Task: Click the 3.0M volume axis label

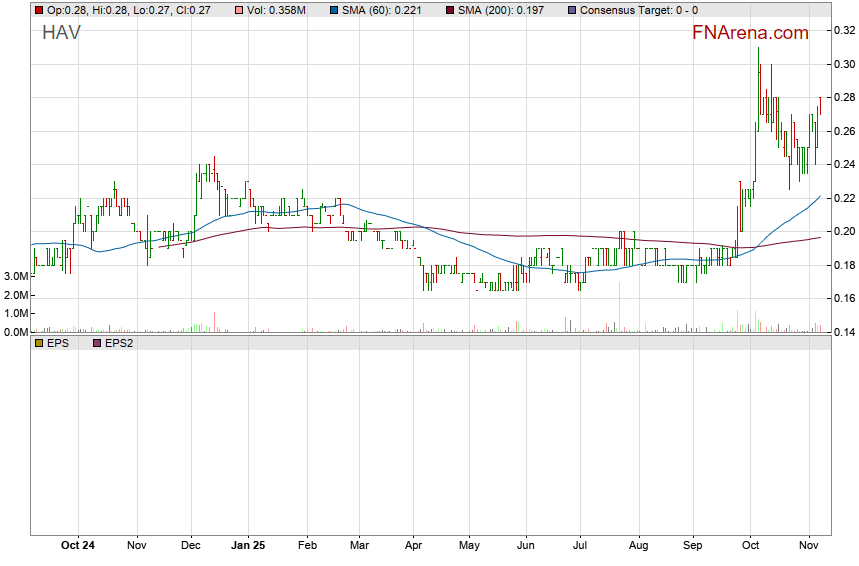Action: (x=16, y=276)
